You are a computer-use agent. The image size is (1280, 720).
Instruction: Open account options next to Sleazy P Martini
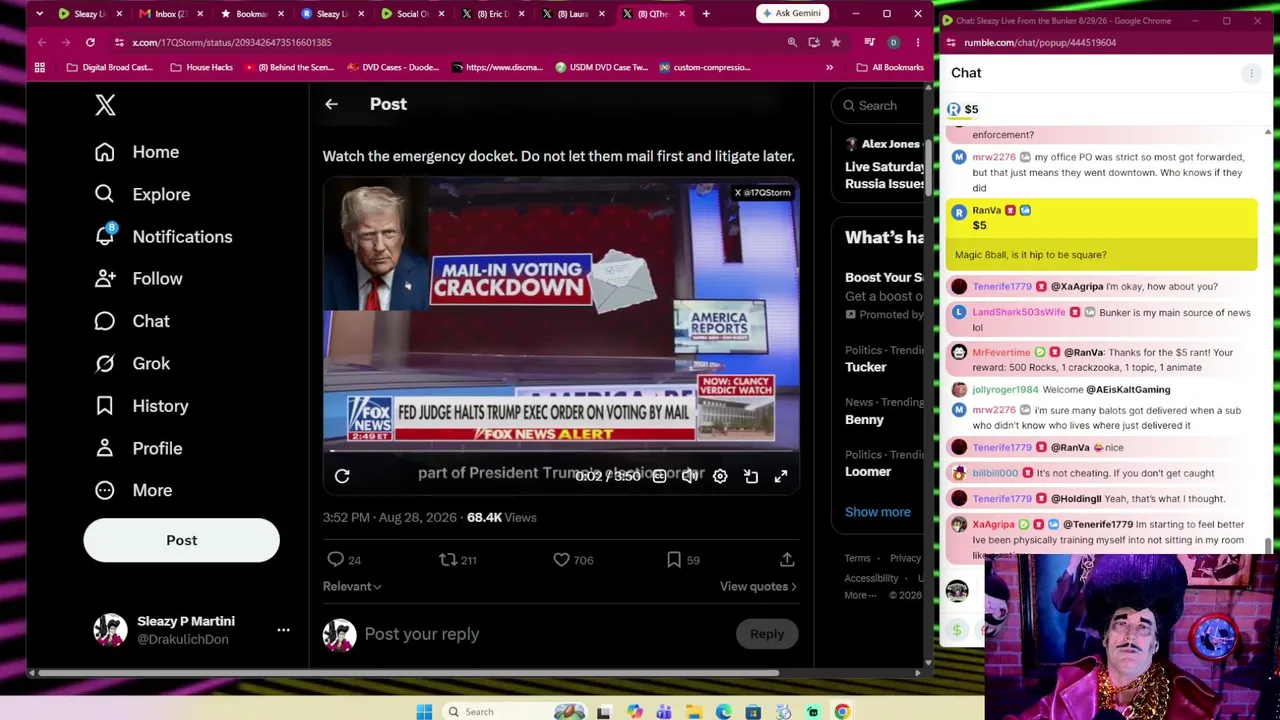pyautogui.click(x=283, y=630)
